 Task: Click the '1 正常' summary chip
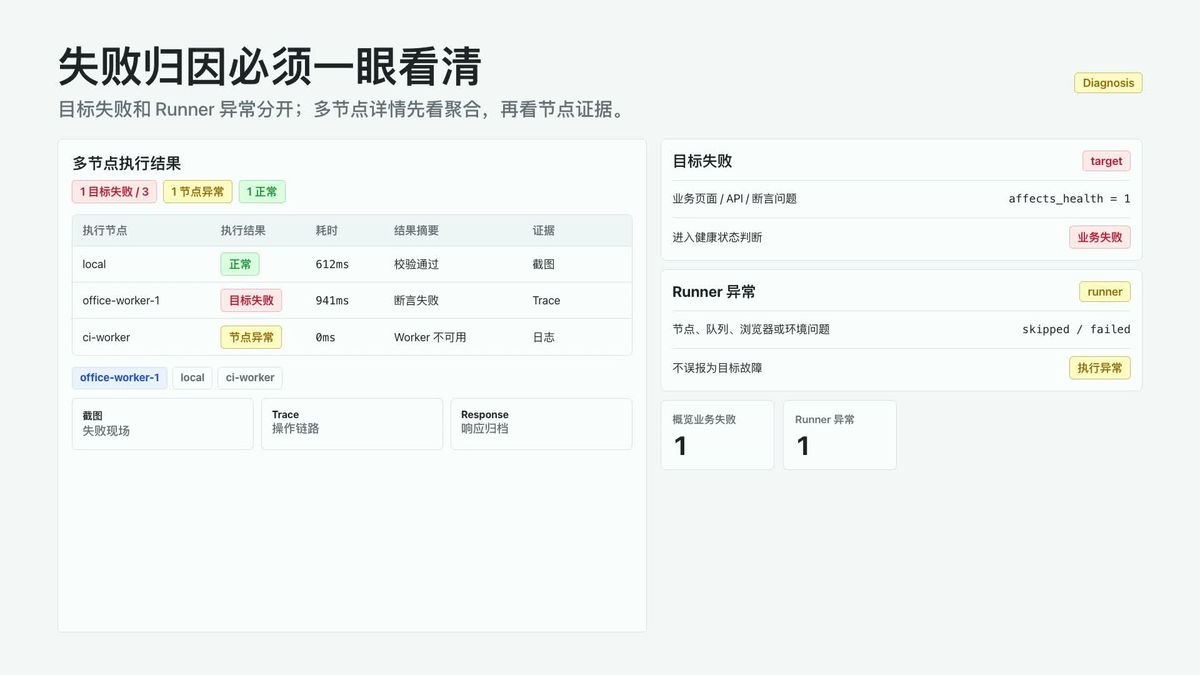point(262,191)
